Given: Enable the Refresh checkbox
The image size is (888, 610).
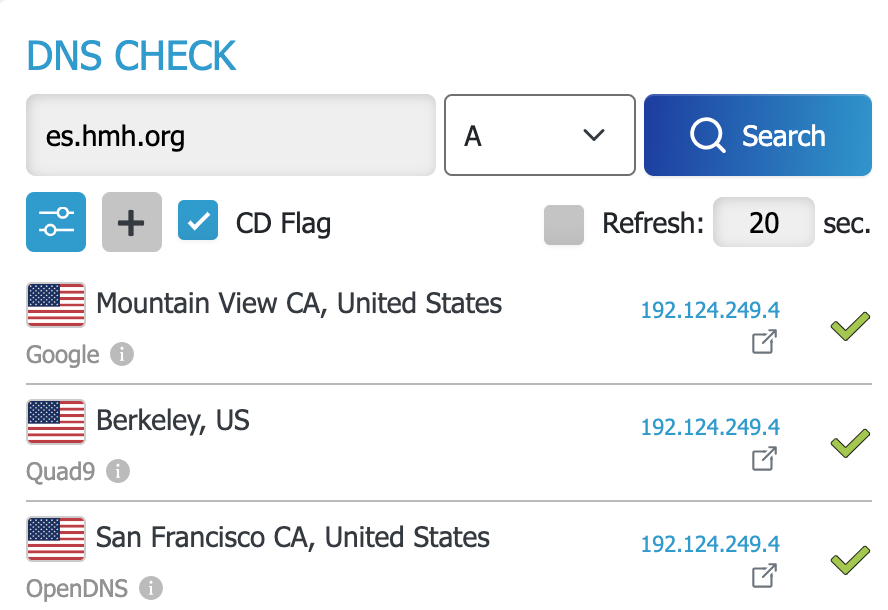Looking at the screenshot, I should pos(563,225).
